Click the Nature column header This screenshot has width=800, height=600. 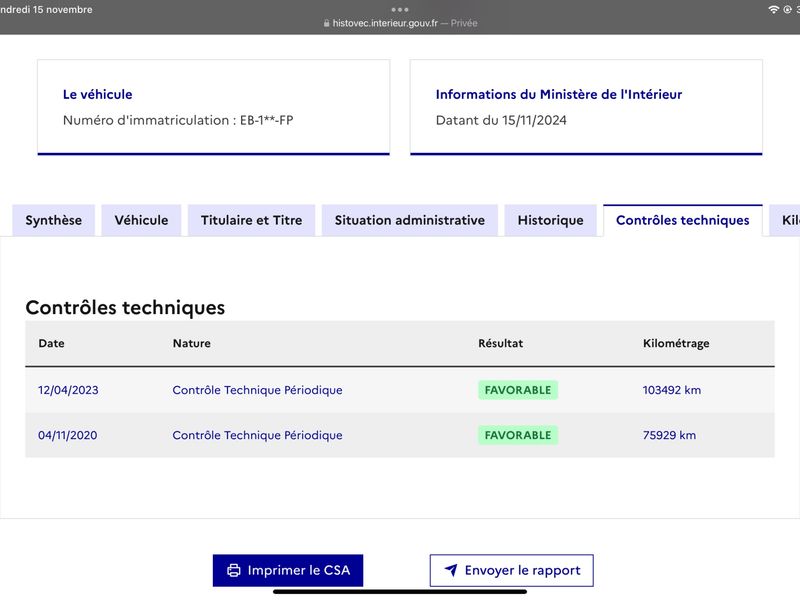192,343
